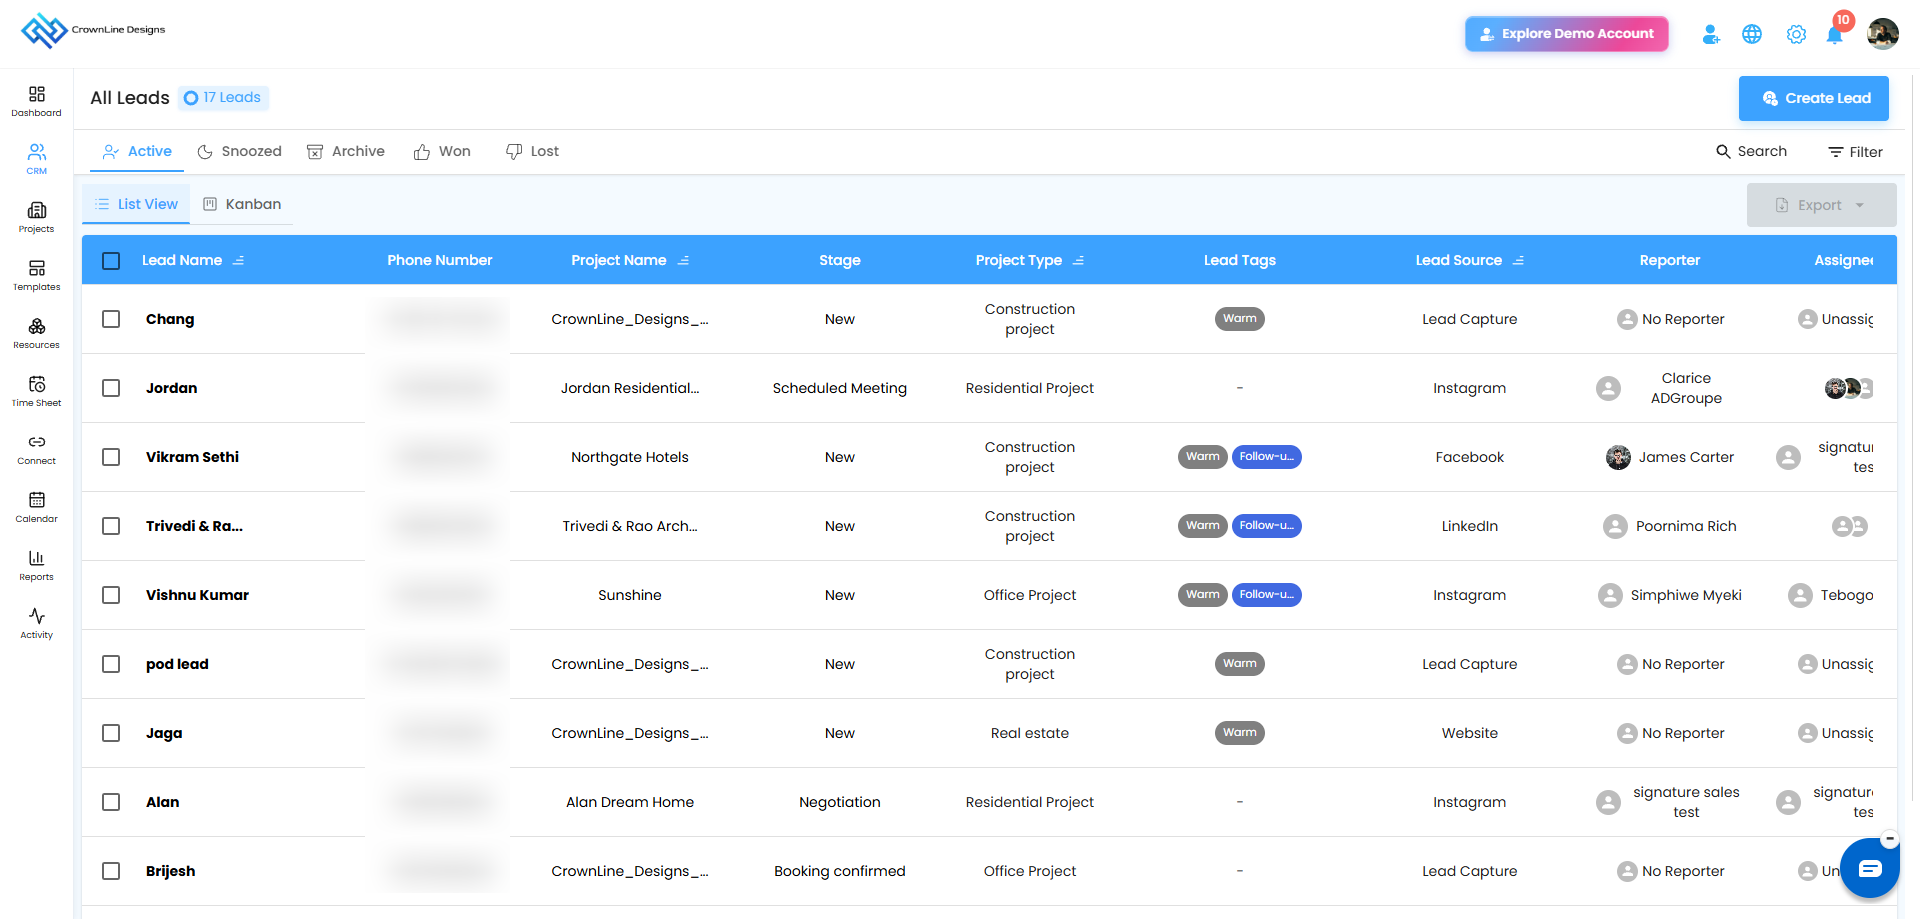Click the Create Lead button
Screen dimensions: 1920x919
click(x=1813, y=98)
